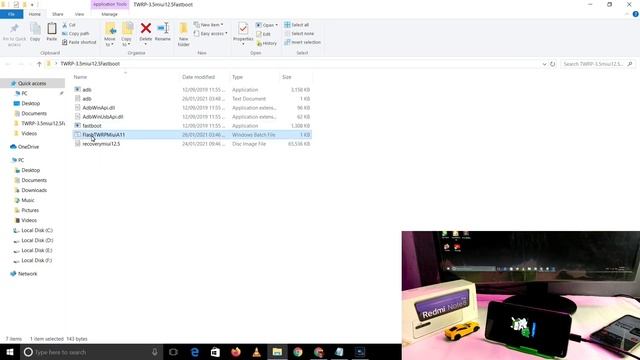
Task: Click Select none
Action: (299, 33)
